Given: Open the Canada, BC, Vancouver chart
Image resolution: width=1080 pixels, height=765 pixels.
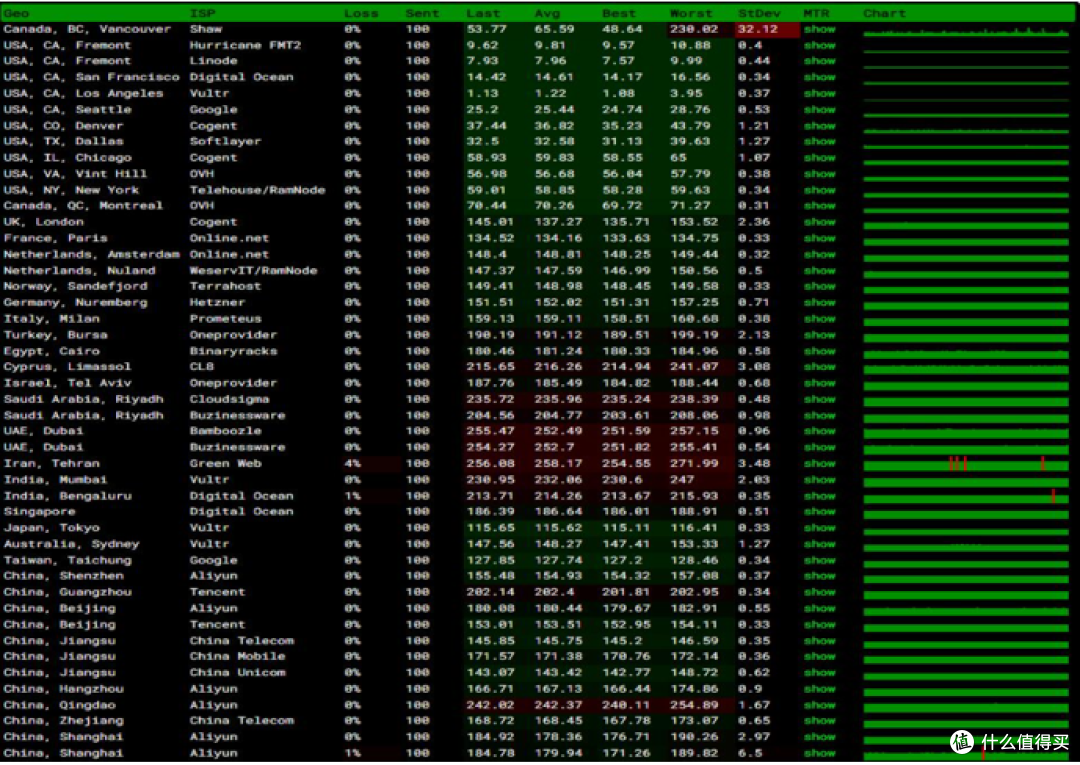Looking at the screenshot, I should tap(966, 30).
